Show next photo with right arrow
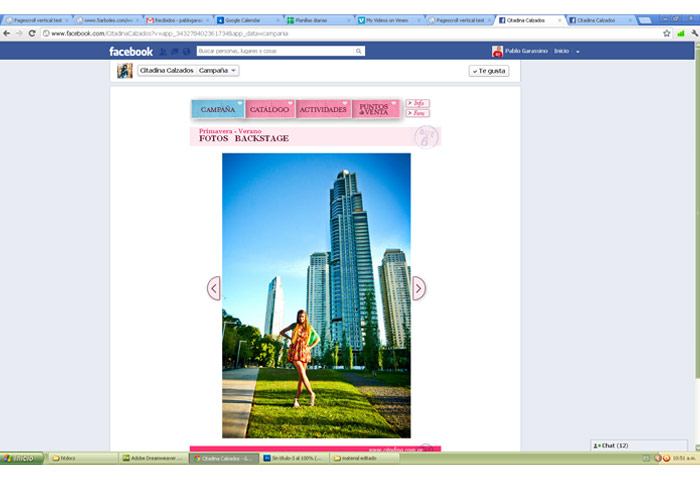This screenshot has width=700, height=500. [418, 288]
